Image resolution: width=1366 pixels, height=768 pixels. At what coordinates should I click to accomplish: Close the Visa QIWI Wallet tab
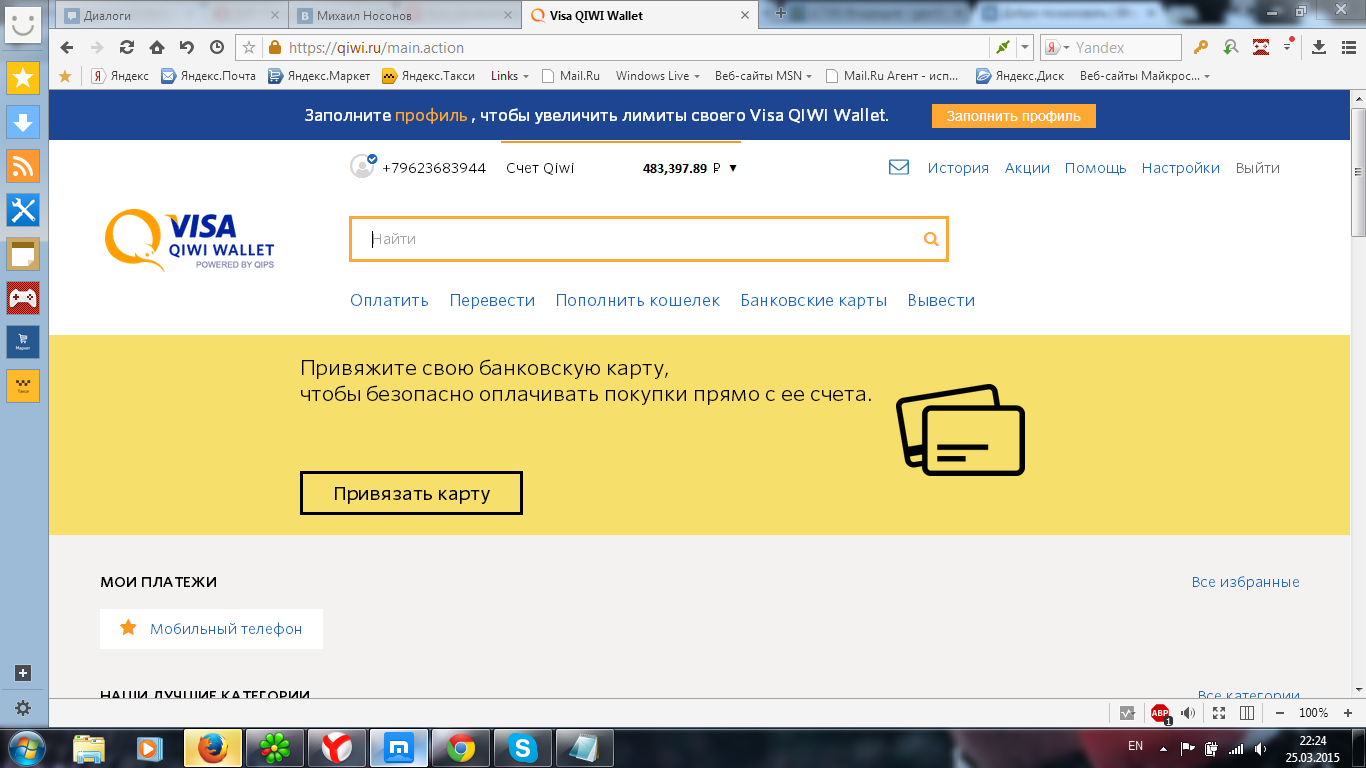tap(744, 15)
